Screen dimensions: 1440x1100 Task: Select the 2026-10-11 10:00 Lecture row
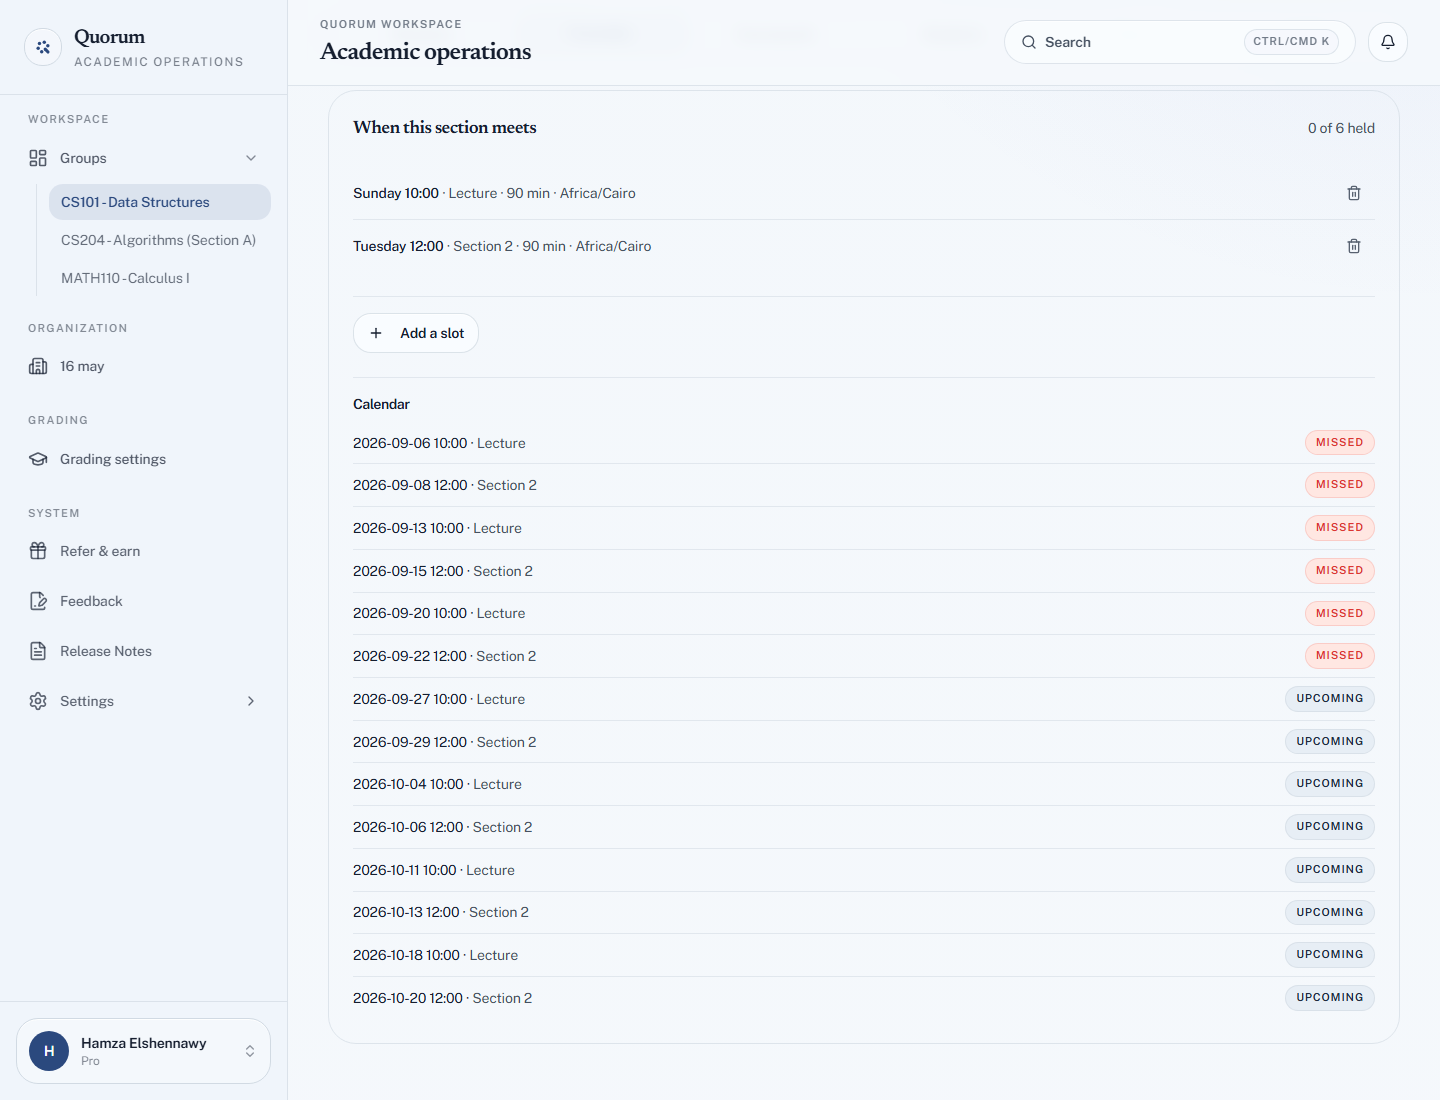[864, 870]
